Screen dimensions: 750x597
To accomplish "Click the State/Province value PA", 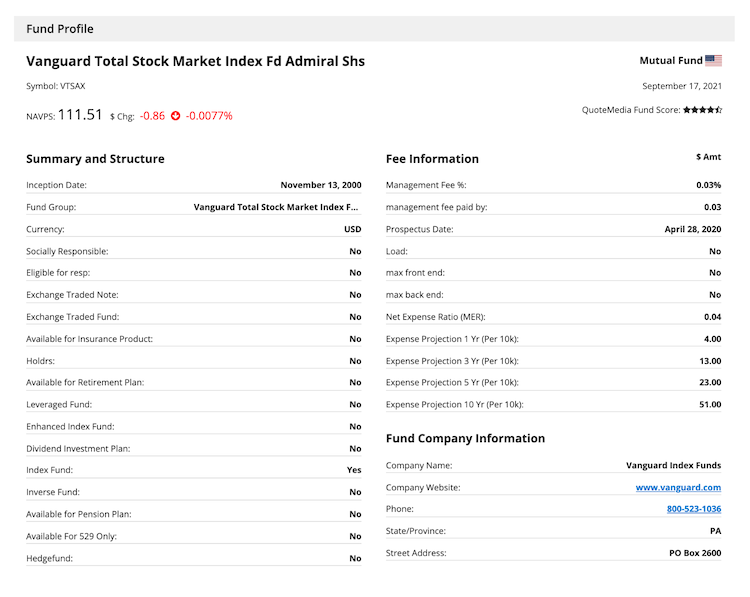I will pyautogui.click(x=716, y=531).
